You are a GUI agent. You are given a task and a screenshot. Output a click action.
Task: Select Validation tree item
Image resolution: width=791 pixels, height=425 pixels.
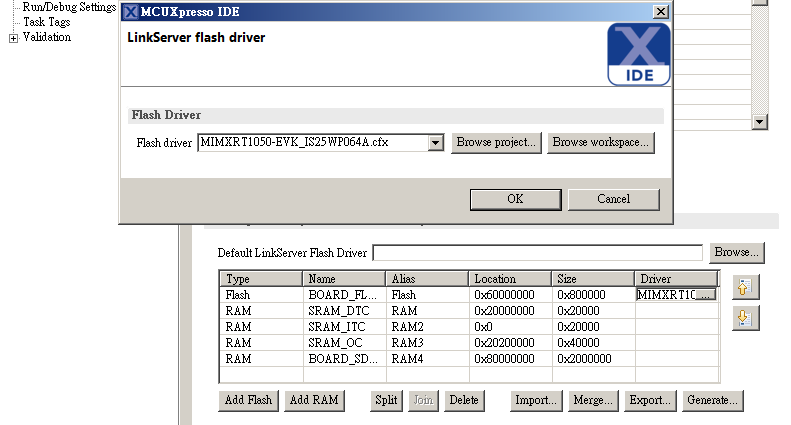pyautogui.click(x=46, y=37)
